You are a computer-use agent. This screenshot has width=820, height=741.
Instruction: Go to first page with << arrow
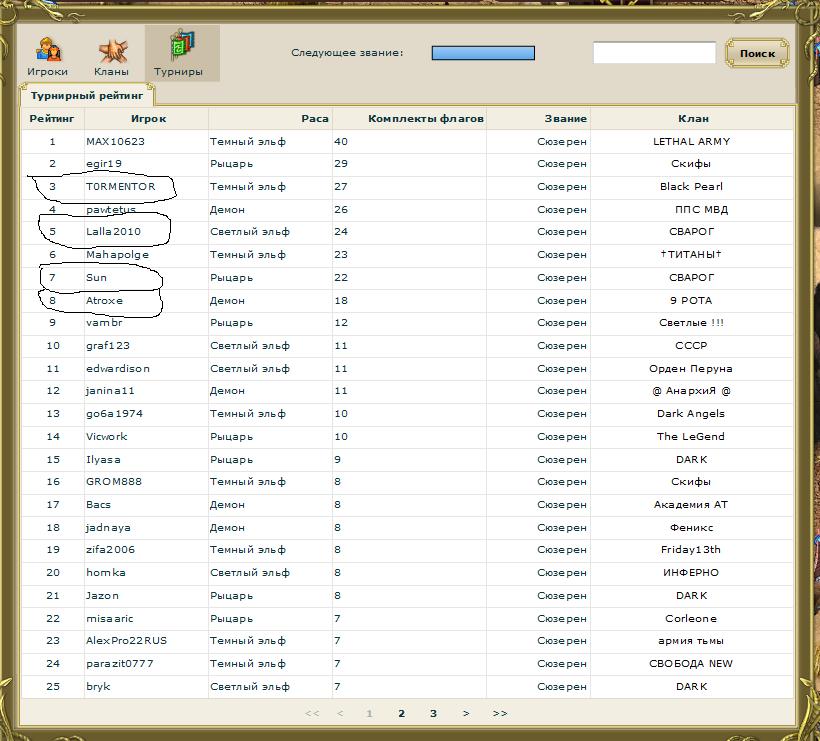(x=311, y=713)
